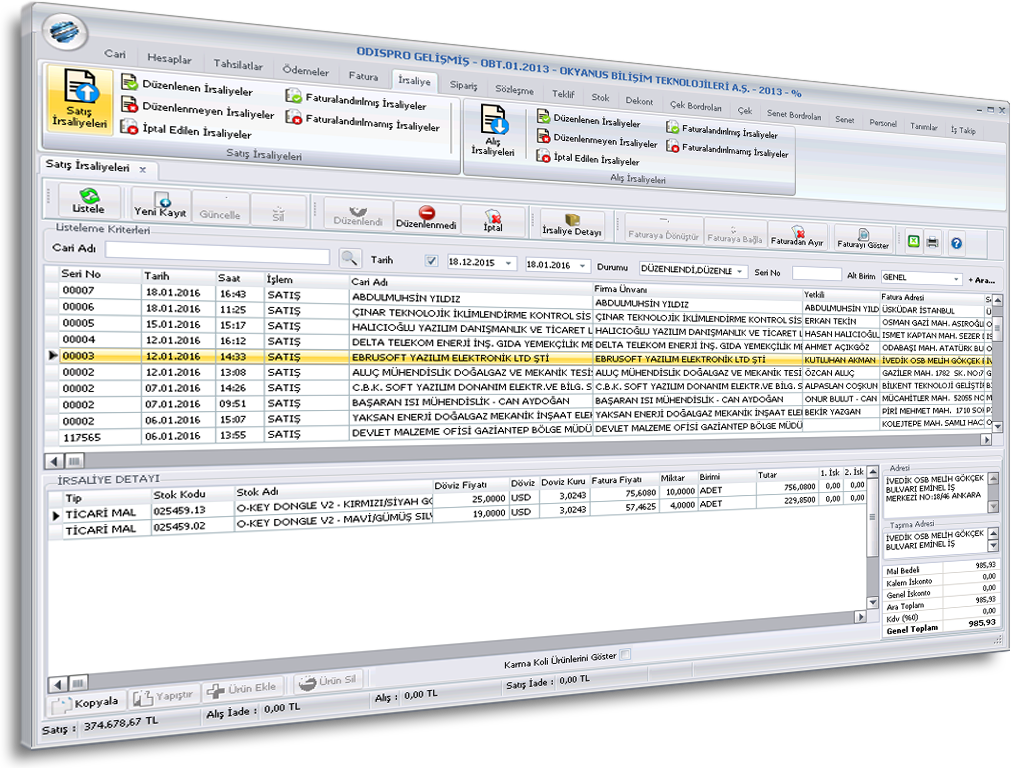
Task: Click Faturadan Ayır in the toolbar
Action: [797, 236]
